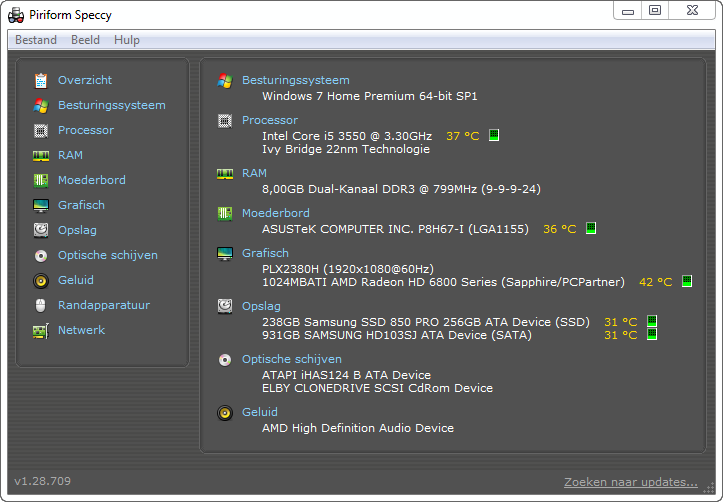Click the Windows flag icon in summary panel

tap(225, 81)
